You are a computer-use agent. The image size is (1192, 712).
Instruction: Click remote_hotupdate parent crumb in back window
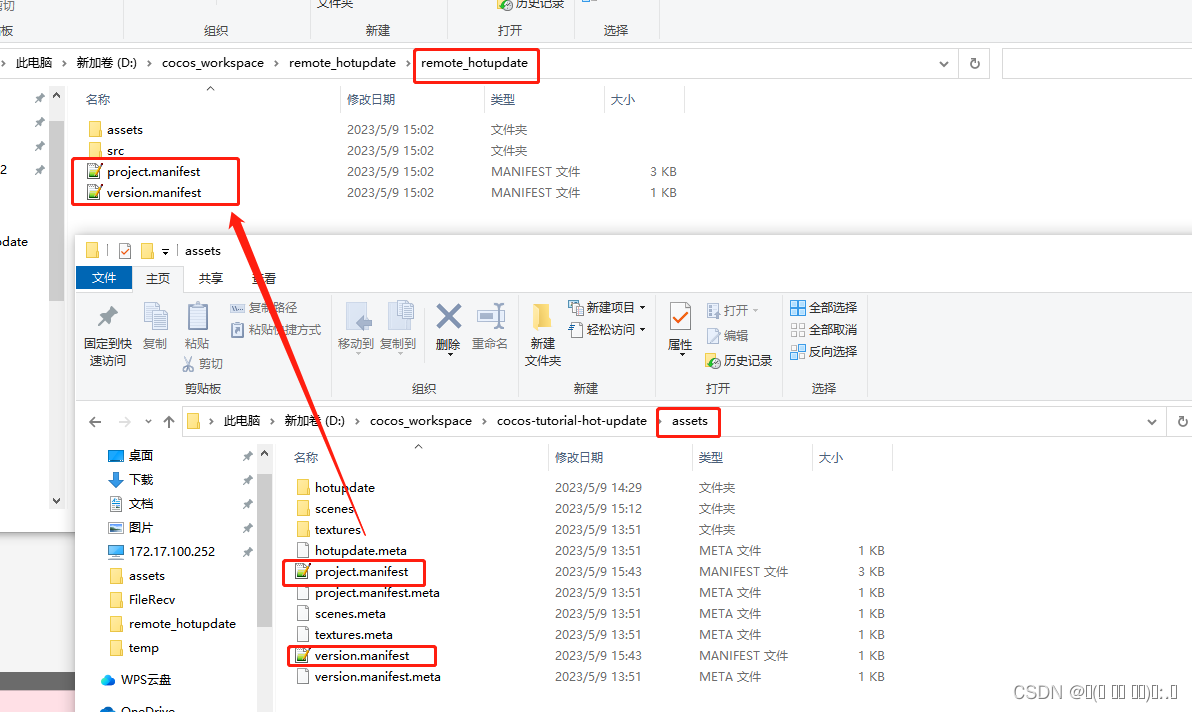(342, 63)
